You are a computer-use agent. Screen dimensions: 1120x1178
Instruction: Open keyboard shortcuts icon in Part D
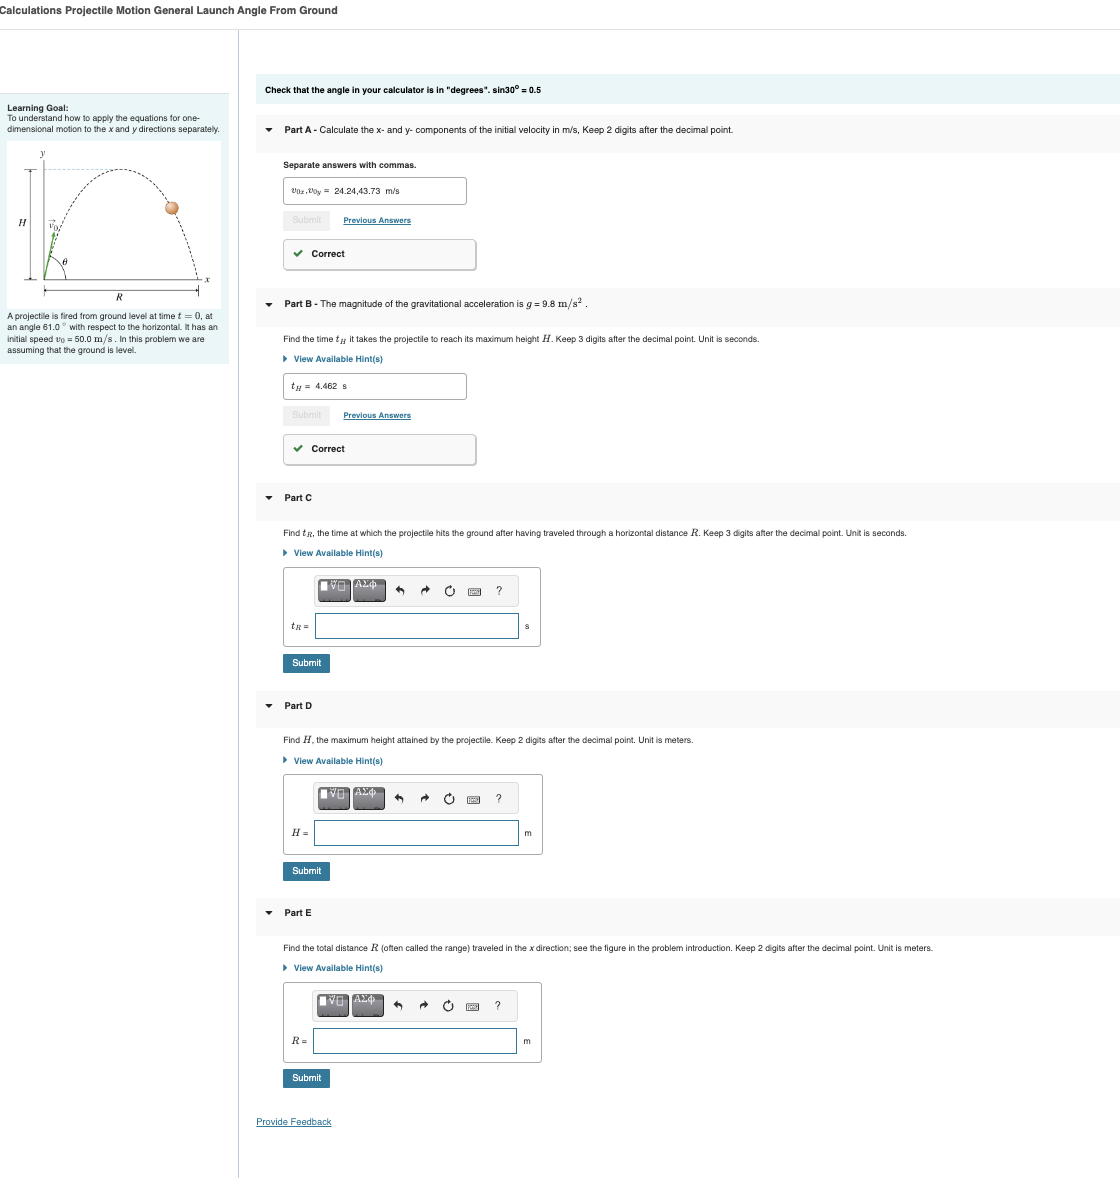point(473,798)
